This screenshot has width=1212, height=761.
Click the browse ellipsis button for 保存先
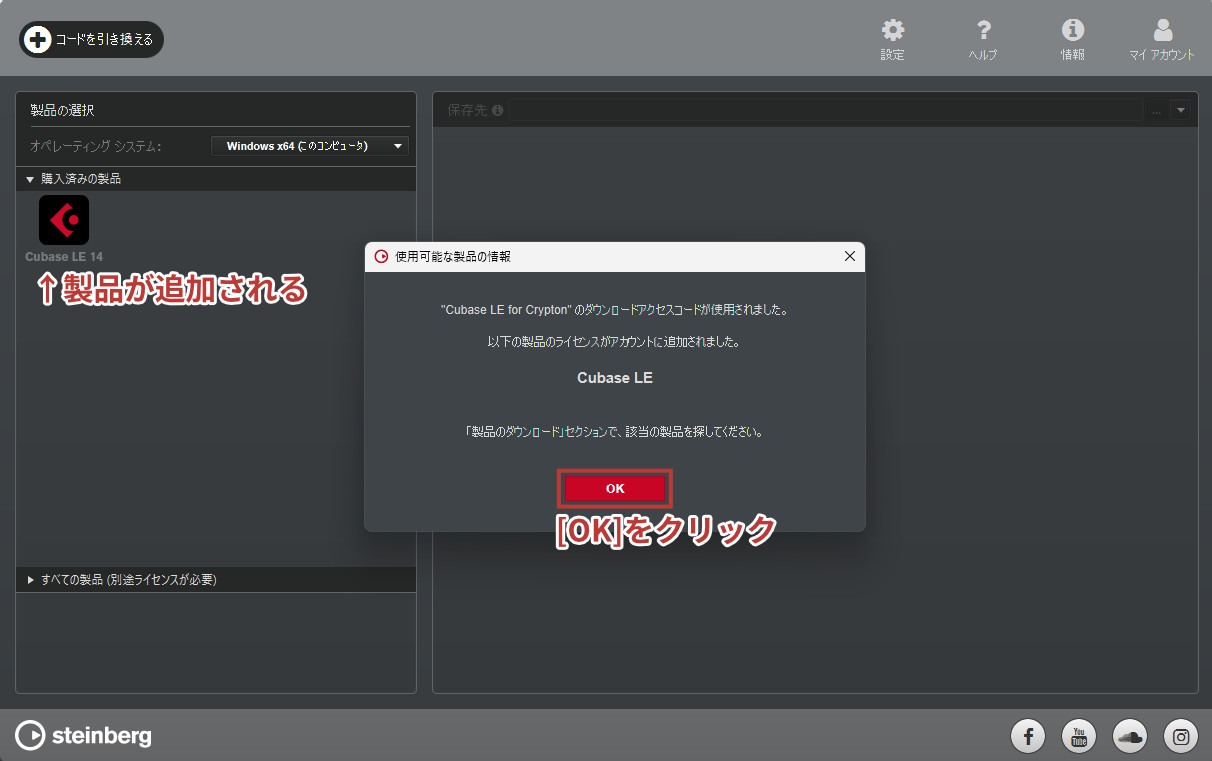point(1157,110)
